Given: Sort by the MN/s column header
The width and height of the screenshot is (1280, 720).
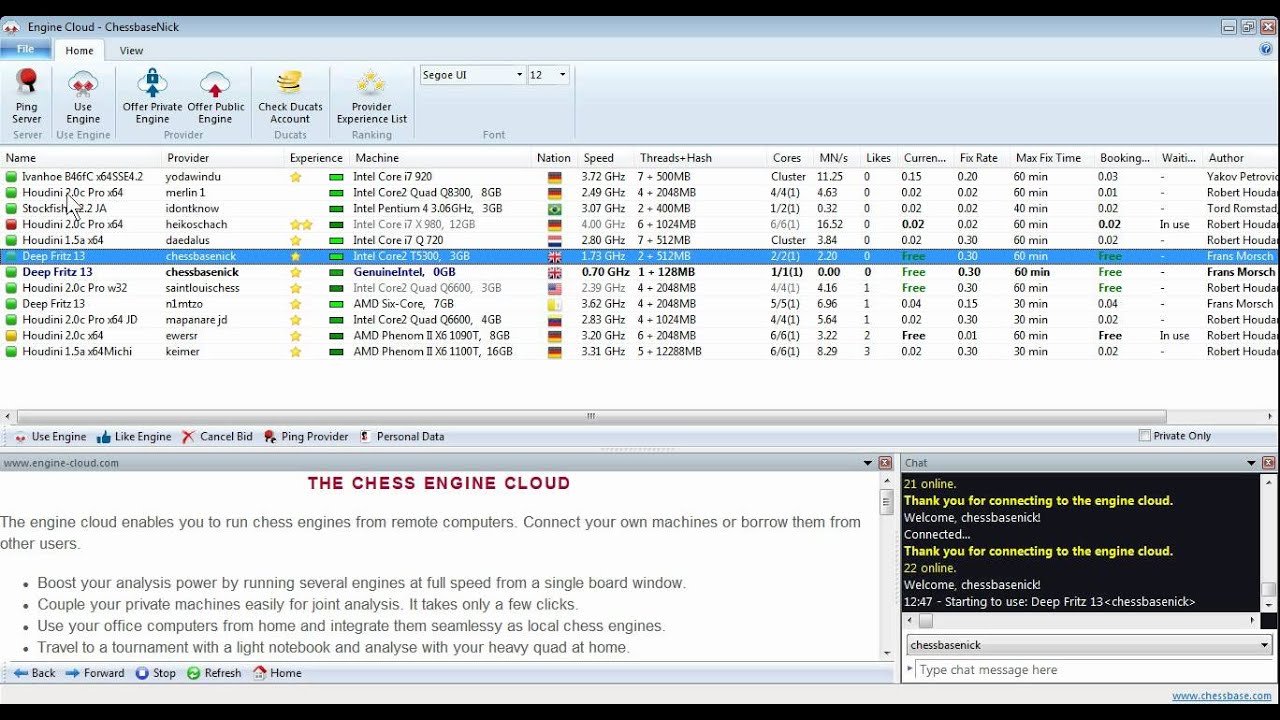Looking at the screenshot, I should pyautogui.click(x=838, y=158).
